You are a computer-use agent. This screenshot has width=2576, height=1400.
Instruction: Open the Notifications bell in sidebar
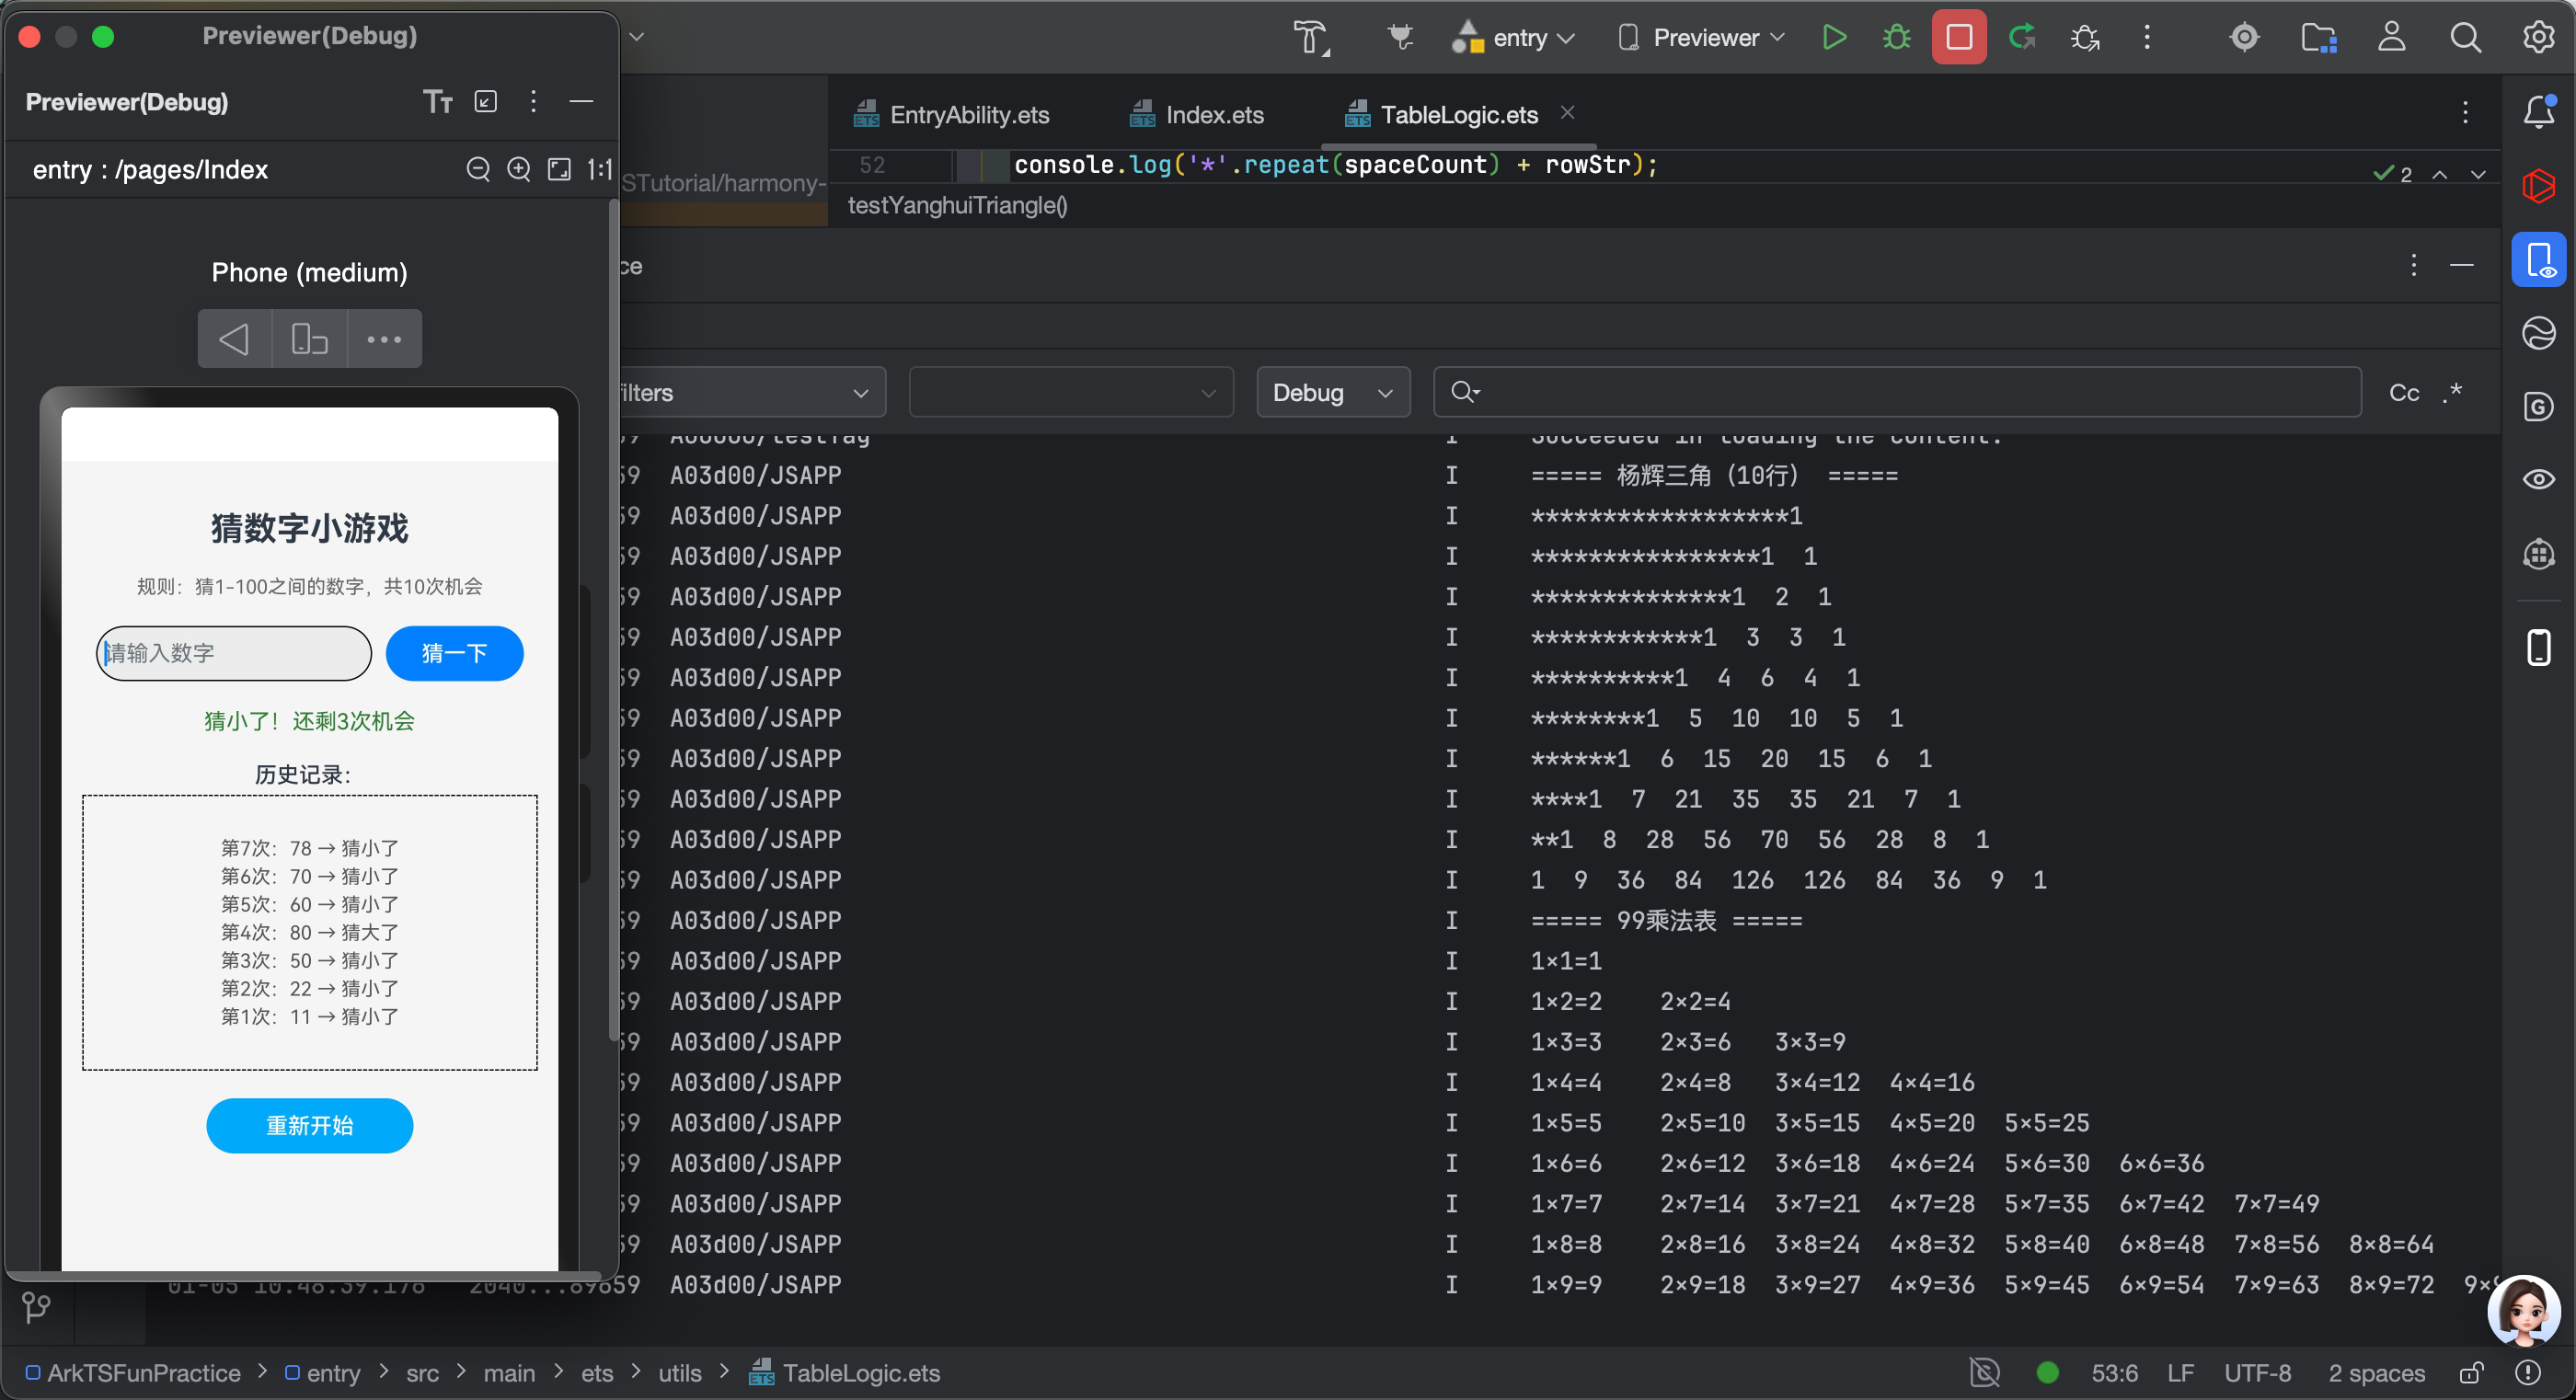pyautogui.click(x=2539, y=111)
